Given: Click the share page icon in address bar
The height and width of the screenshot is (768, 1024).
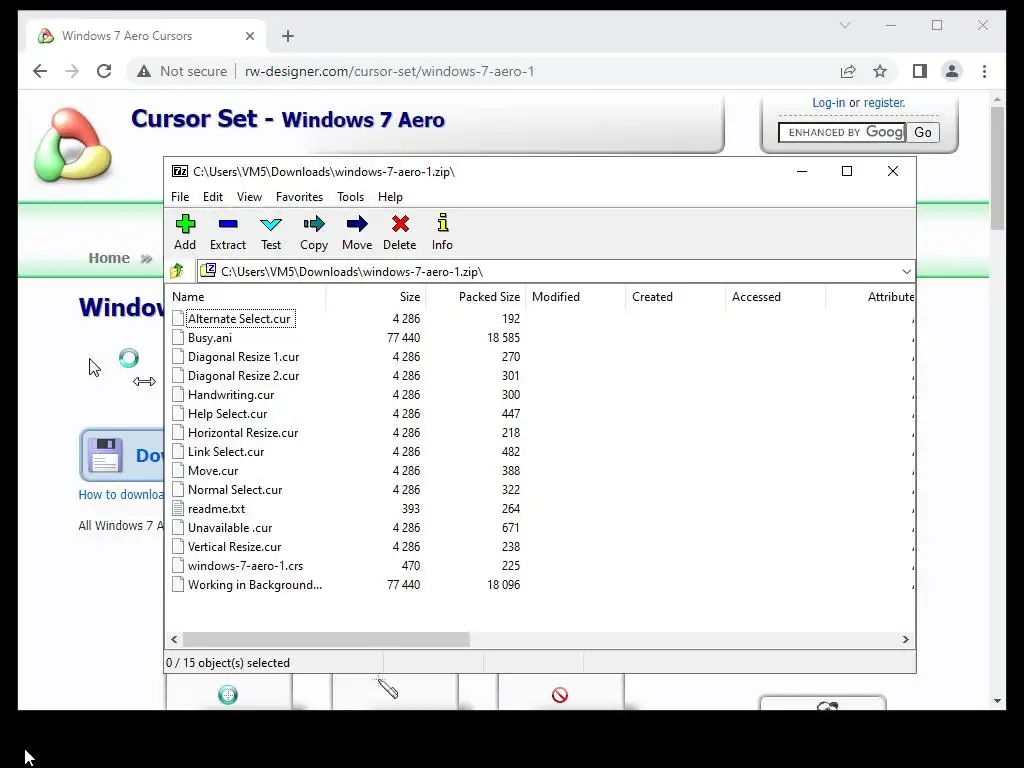Looking at the screenshot, I should point(848,71).
